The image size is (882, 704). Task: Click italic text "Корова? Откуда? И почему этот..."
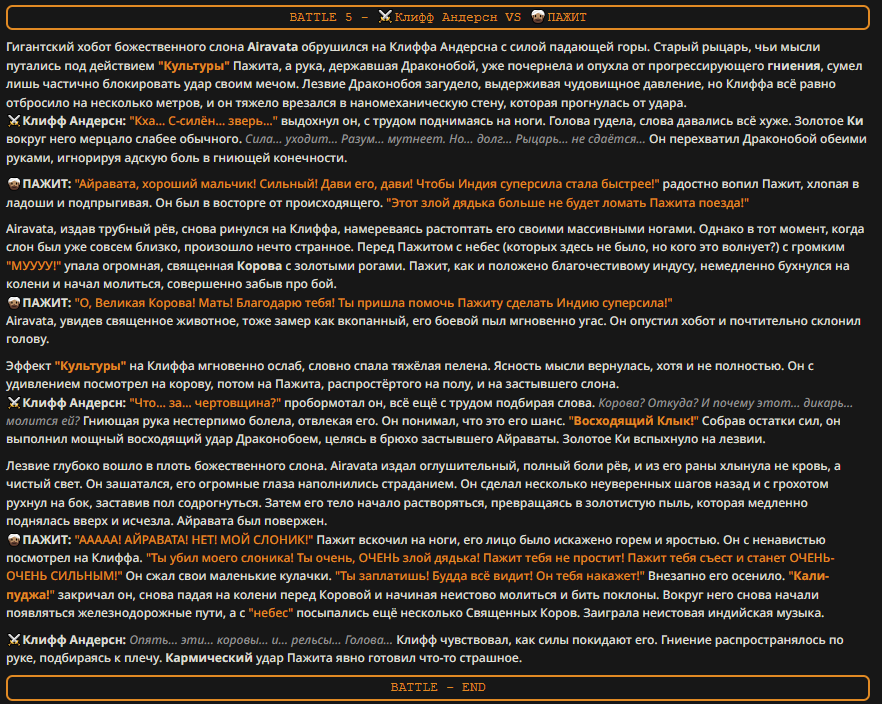point(700,403)
